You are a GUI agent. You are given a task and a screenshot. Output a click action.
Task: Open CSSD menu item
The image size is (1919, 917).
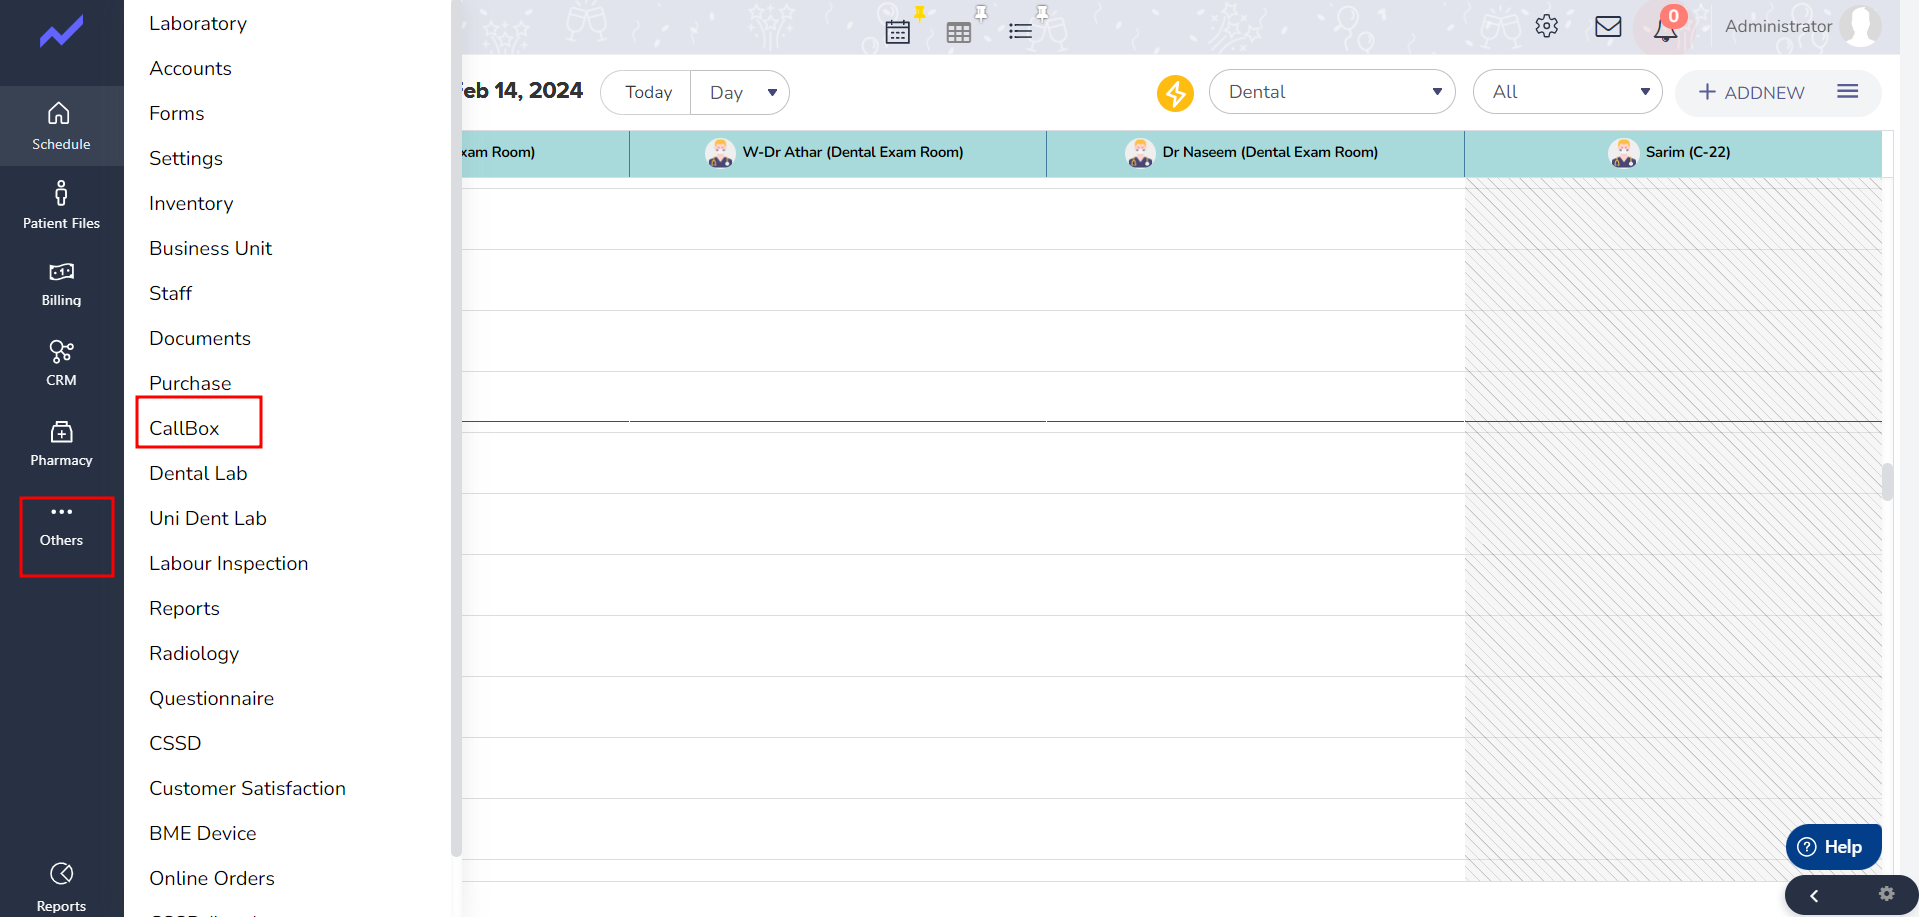[175, 743]
